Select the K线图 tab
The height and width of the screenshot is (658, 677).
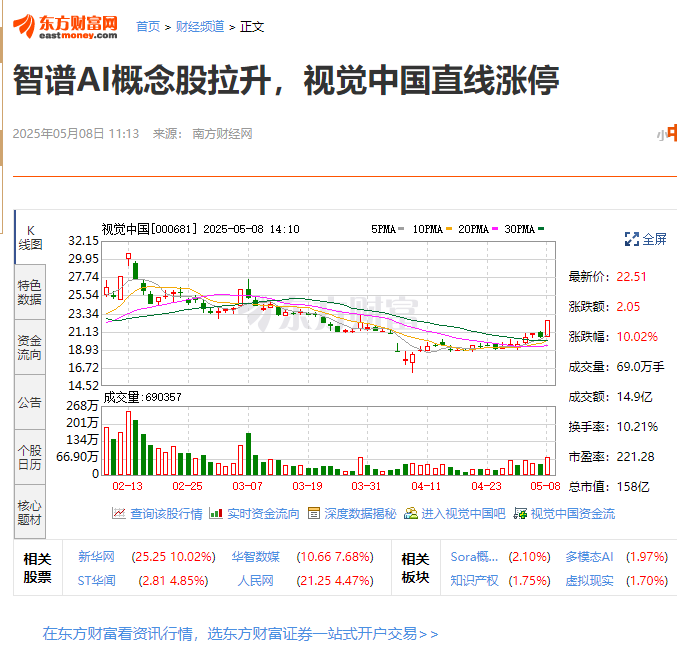pos(30,237)
